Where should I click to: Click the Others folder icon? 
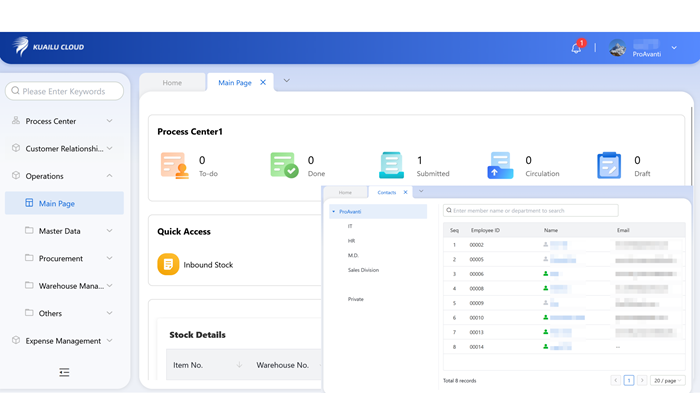point(29,313)
